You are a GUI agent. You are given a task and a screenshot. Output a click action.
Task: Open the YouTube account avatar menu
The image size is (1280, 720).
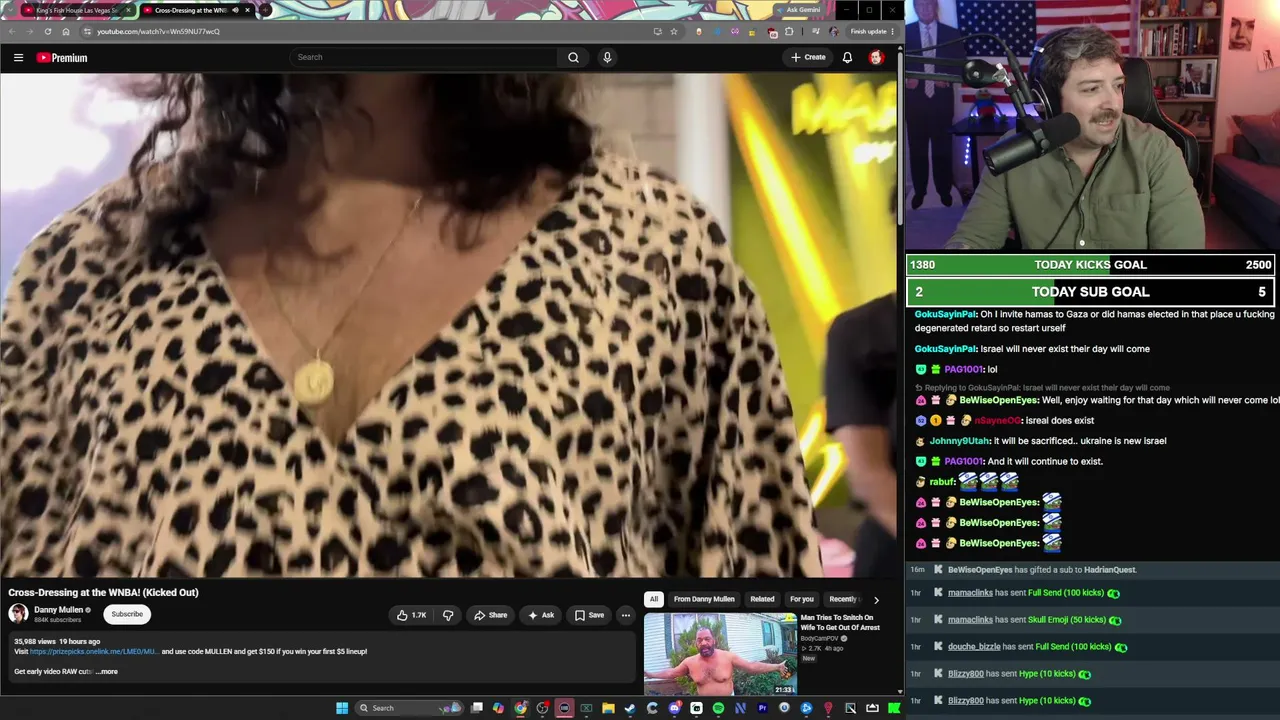pos(876,57)
